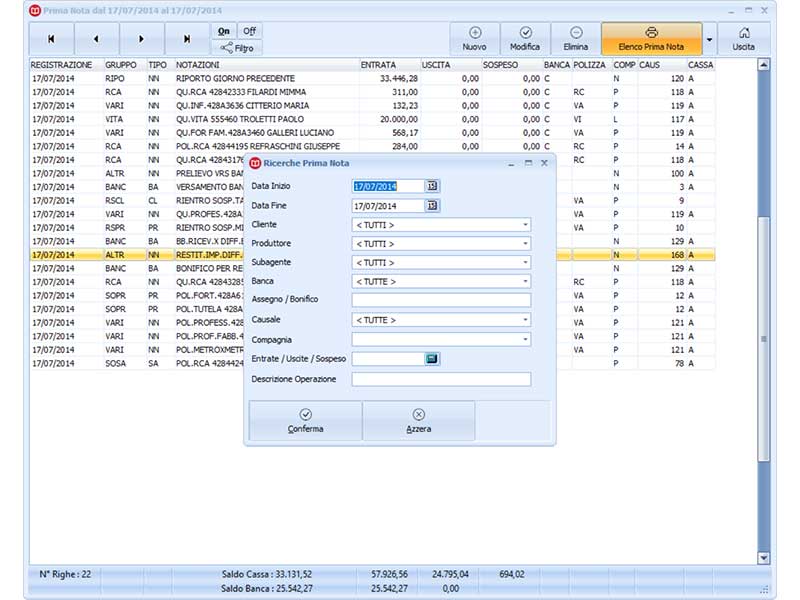The height and width of the screenshot is (600, 800).
Task: Confirm the search with Conferma
Action: [305, 421]
